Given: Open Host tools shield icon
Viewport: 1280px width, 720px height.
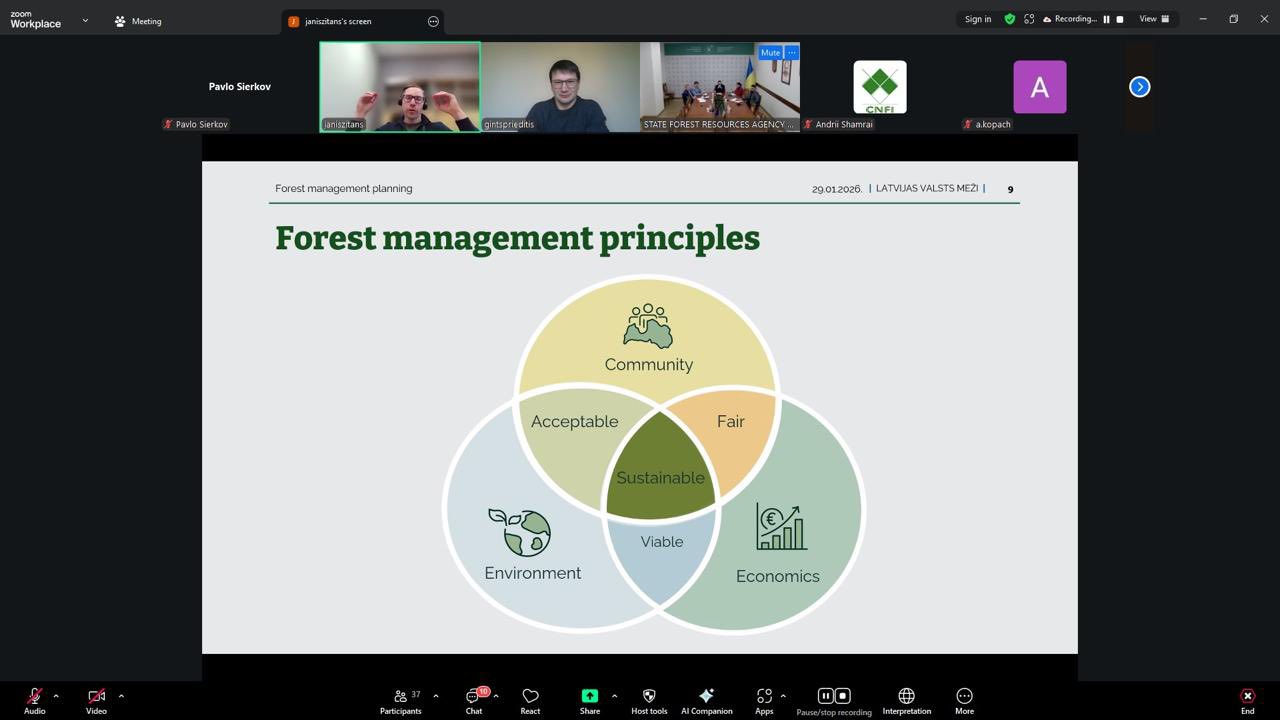Looking at the screenshot, I should pyautogui.click(x=649, y=701).
